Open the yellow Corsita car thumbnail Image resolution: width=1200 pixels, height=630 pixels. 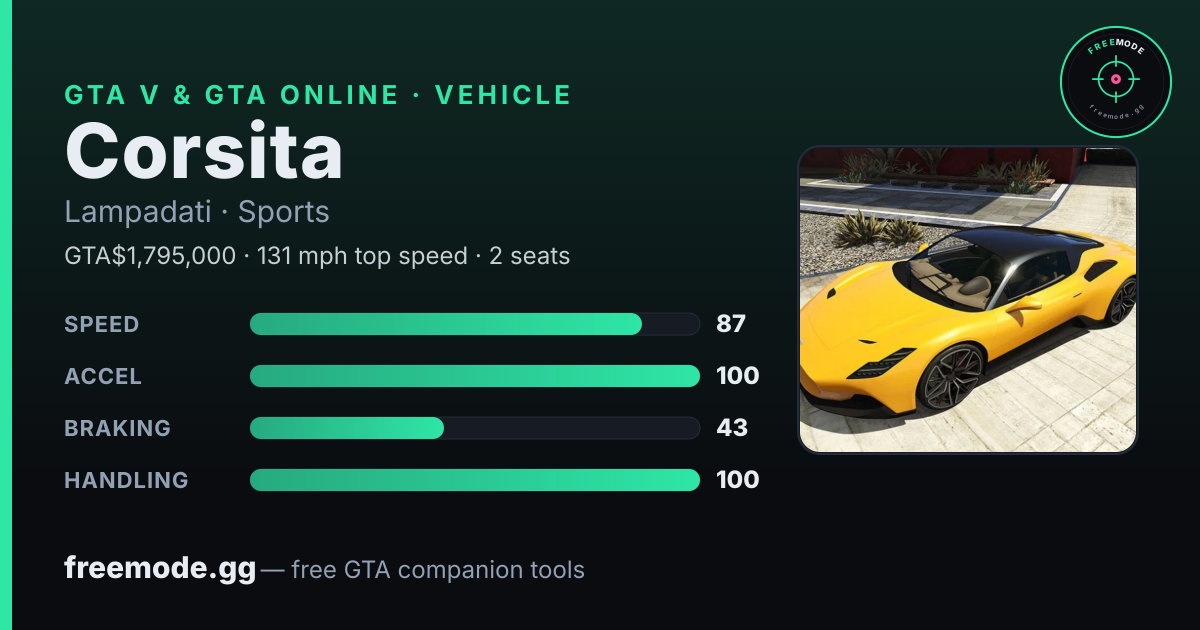click(968, 300)
